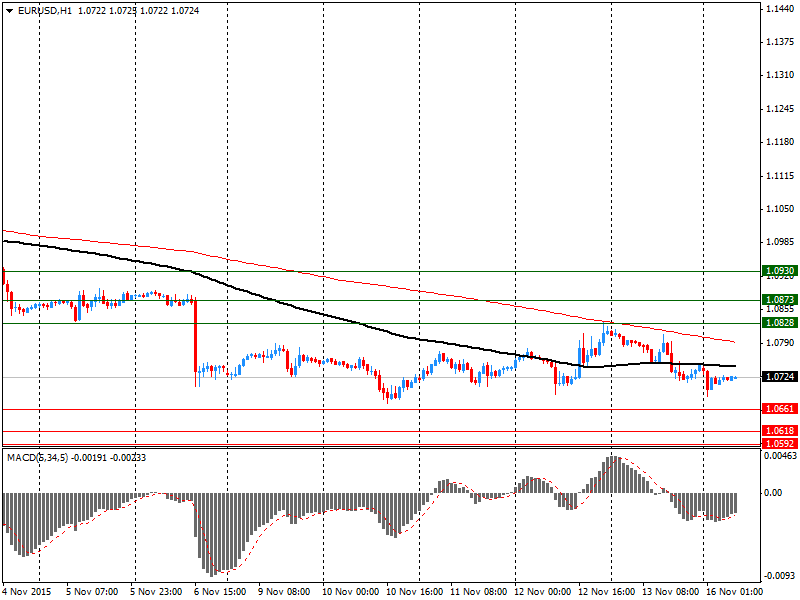Click the 1.1310 price scale value
800x600 pixels.
pyautogui.click(x=781, y=75)
